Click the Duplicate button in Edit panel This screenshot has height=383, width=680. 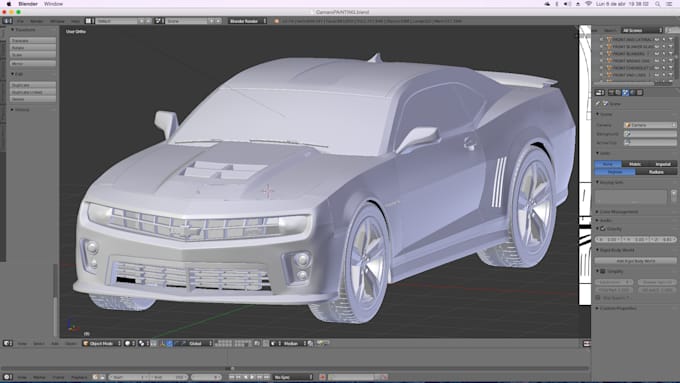pos(33,85)
